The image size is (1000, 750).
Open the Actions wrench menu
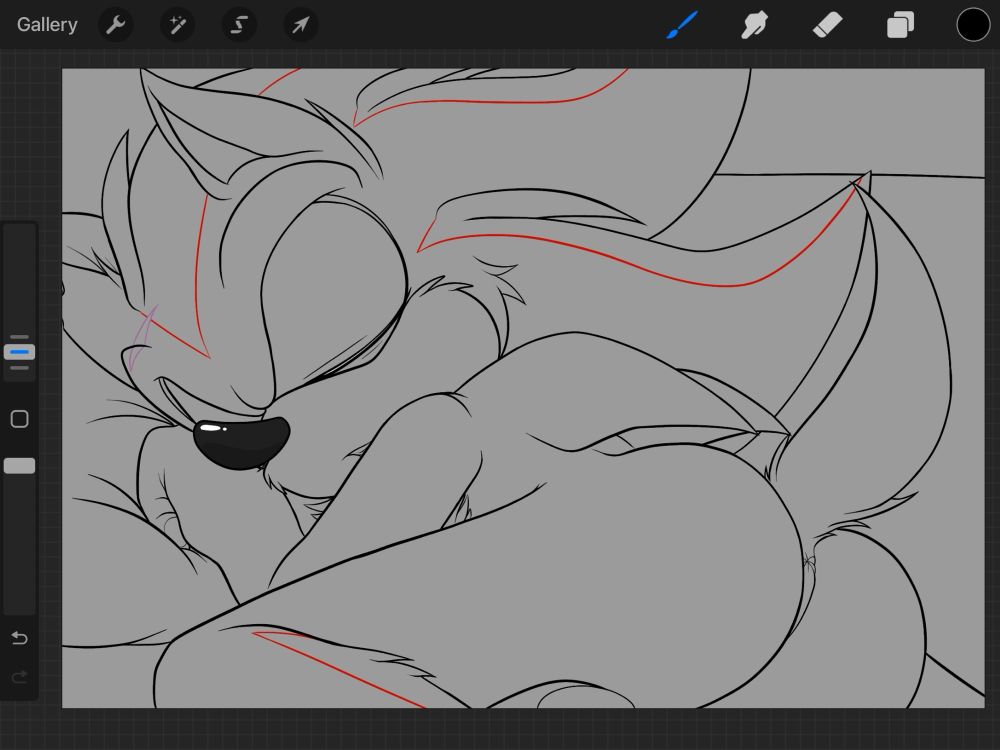click(116, 25)
